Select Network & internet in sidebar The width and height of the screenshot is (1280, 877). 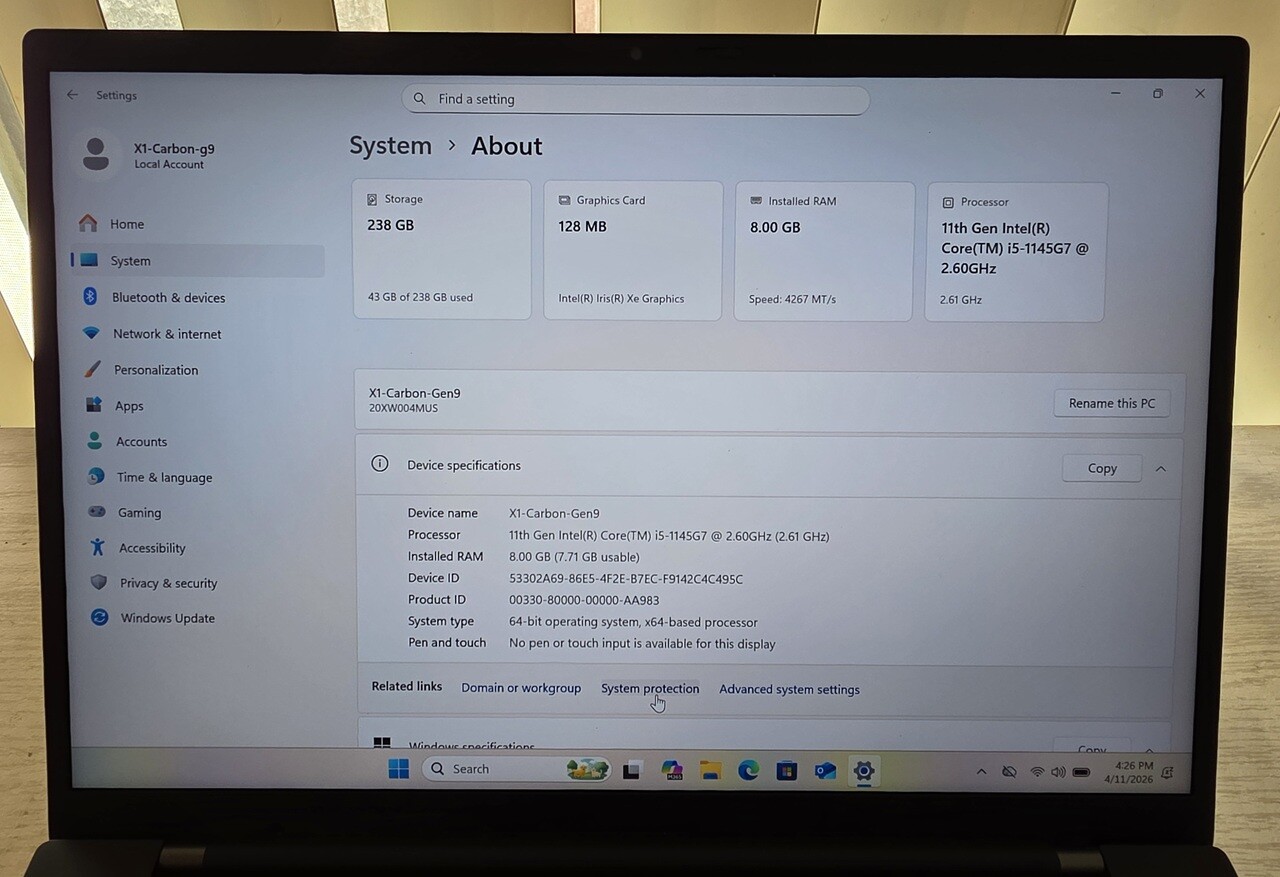pyautogui.click(x=166, y=334)
